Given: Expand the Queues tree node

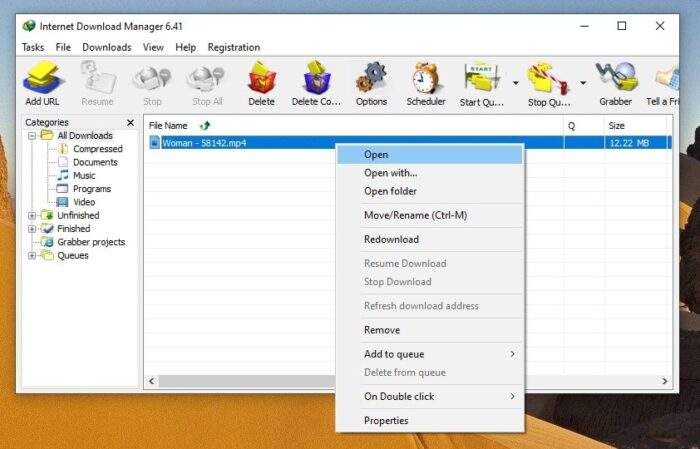Looking at the screenshot, I should tap(32, 256).
